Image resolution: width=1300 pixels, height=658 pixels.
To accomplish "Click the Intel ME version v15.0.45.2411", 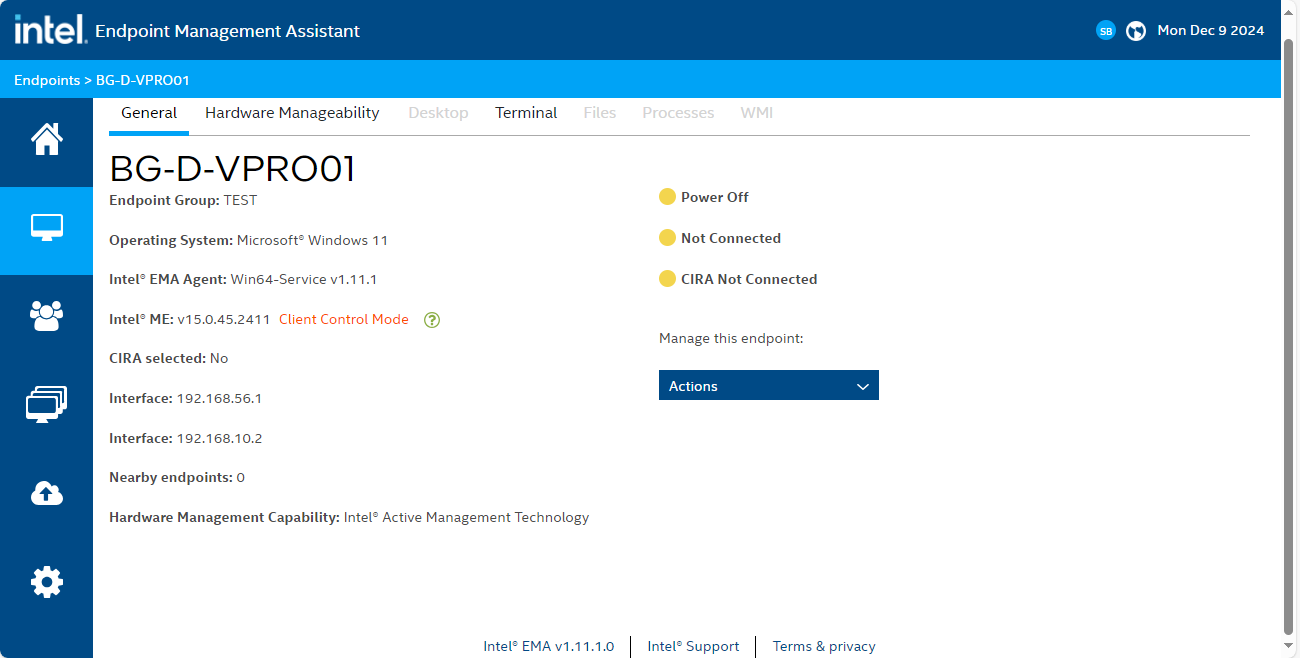I will click(x=224, y=319).
